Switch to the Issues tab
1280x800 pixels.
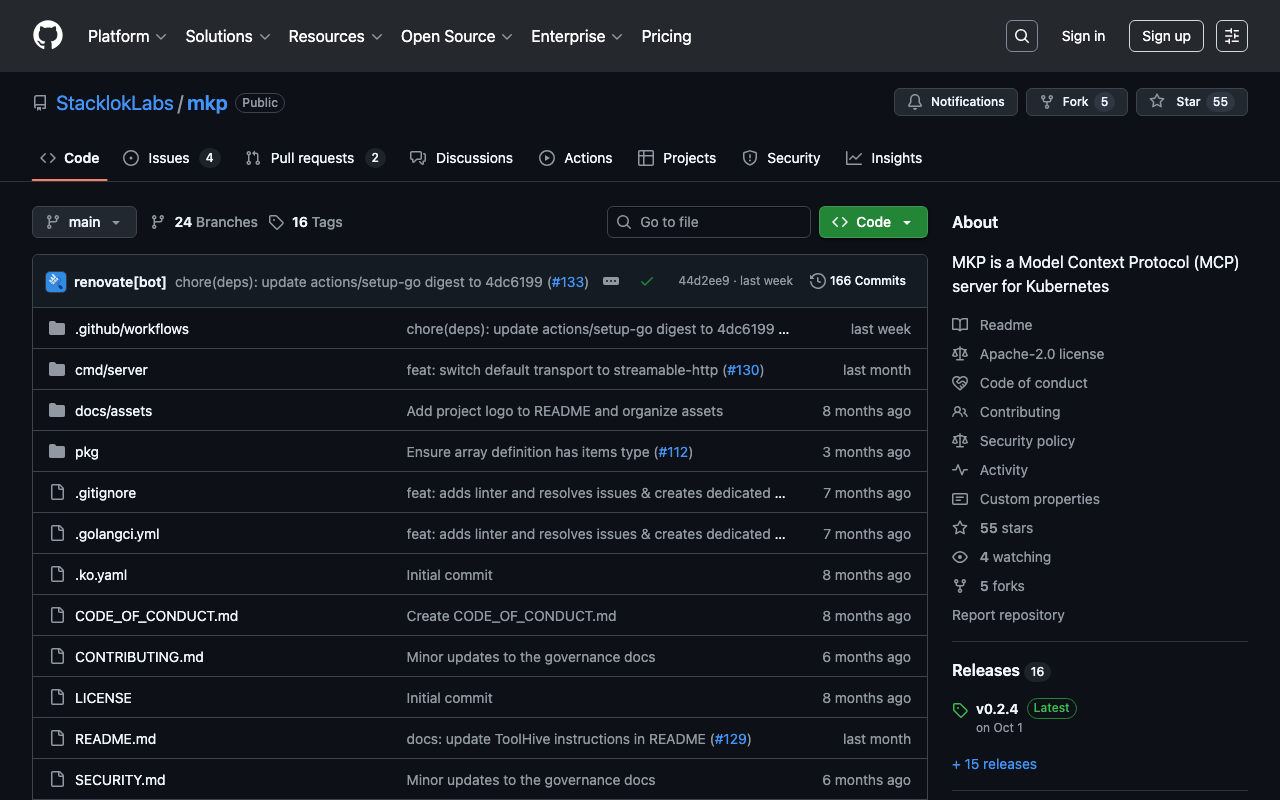[x=169, y=158]
